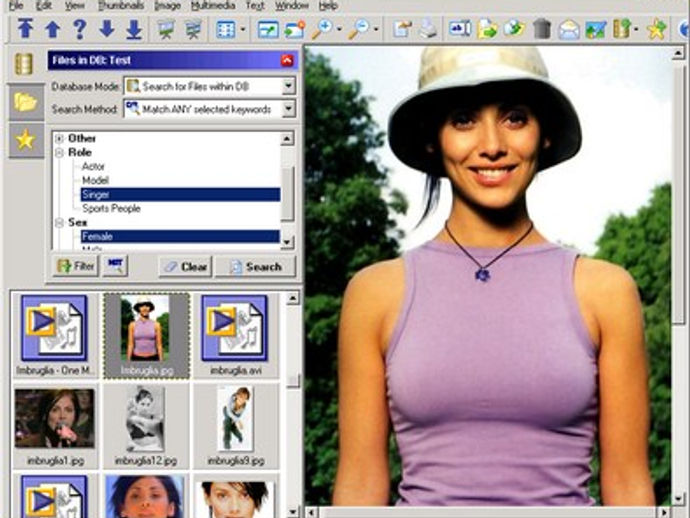The height and width of the screenshot is (518, 690).
Task: Click the Search button
Action: click(256, 267)
